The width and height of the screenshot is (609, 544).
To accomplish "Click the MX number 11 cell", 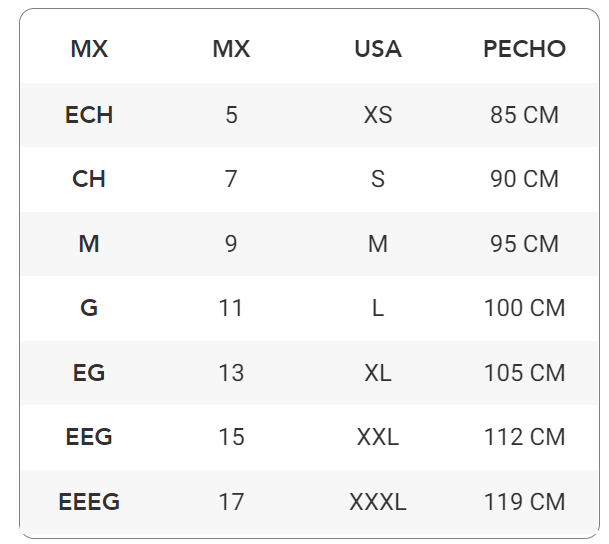I will coord(231,308).
